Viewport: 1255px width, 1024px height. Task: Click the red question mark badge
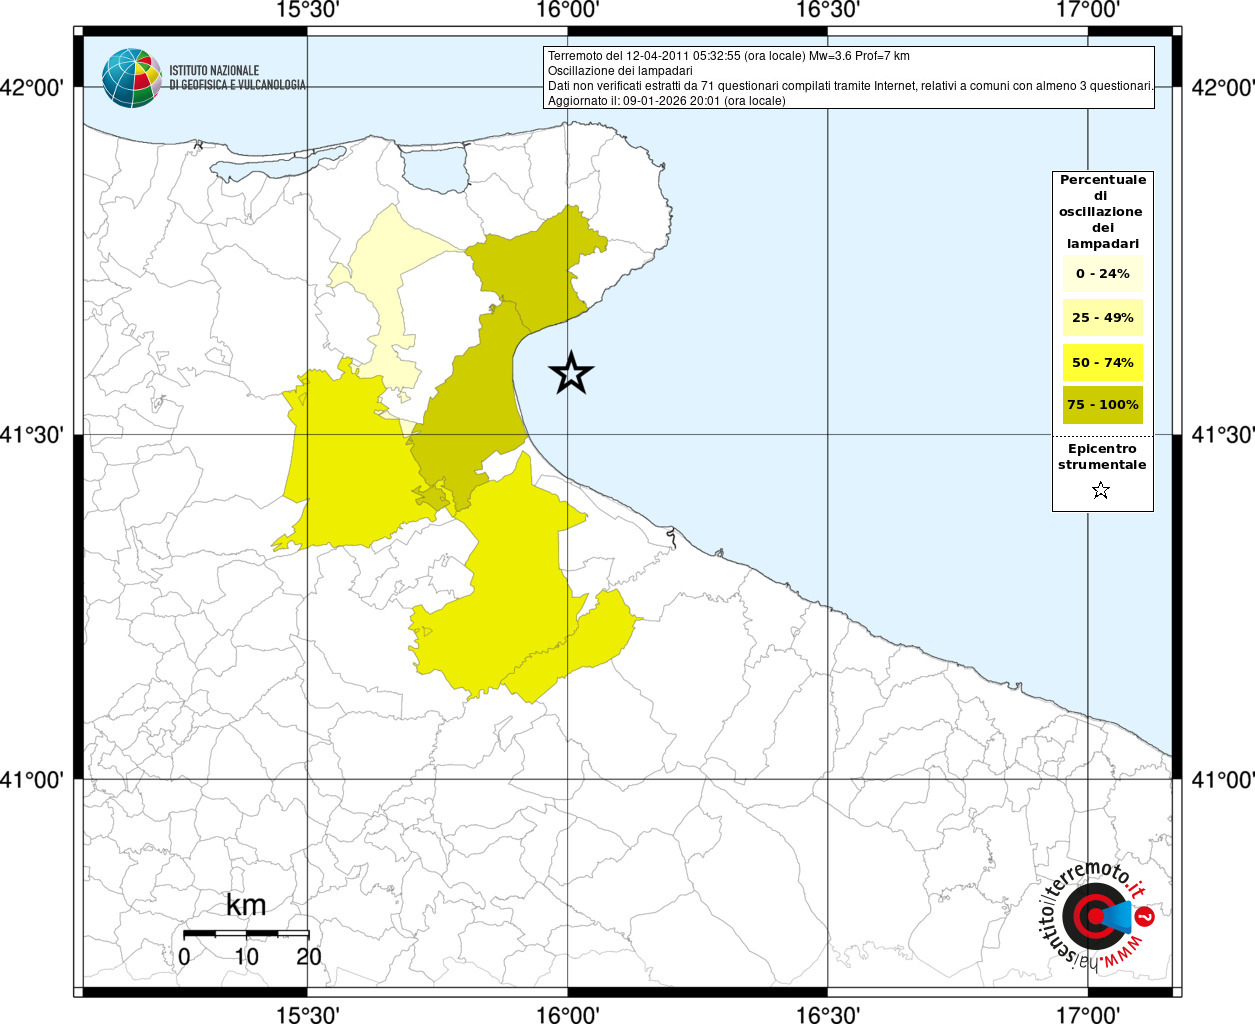point(1145,916)
